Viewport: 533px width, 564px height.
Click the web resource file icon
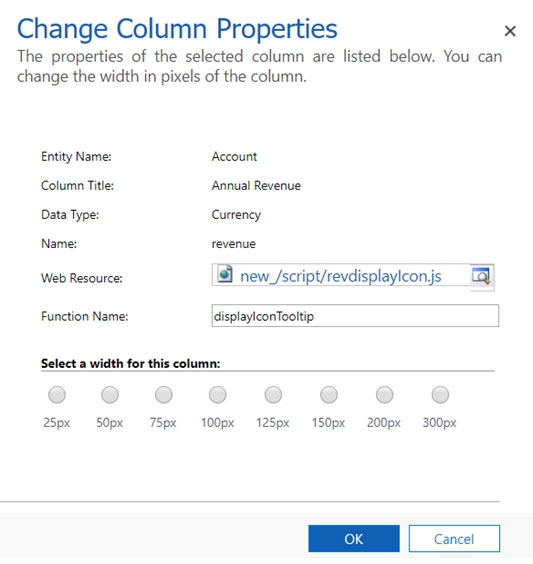tap(225, 274)
